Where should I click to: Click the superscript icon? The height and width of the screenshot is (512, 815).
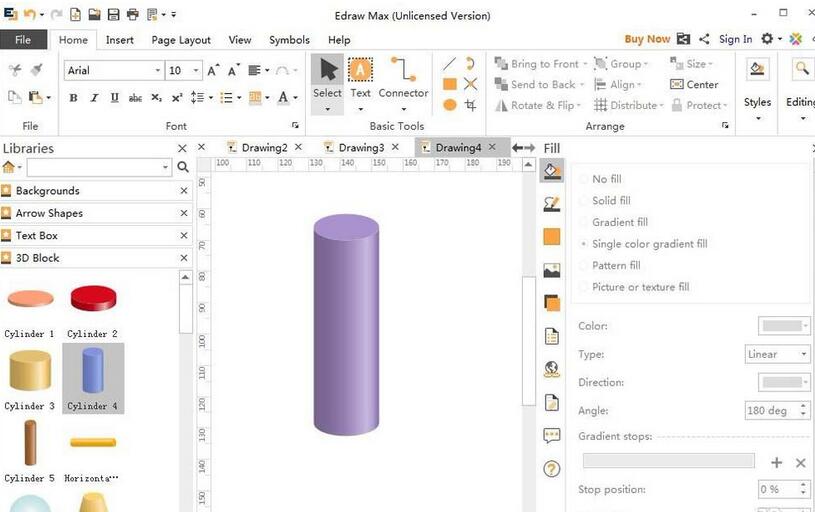tap(177, 98)
